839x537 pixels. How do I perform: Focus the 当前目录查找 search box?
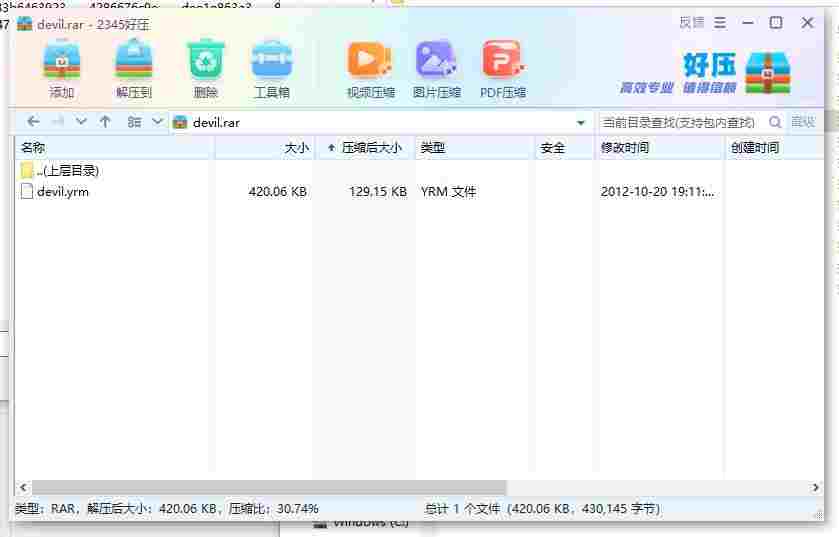(x=680, y=122)
